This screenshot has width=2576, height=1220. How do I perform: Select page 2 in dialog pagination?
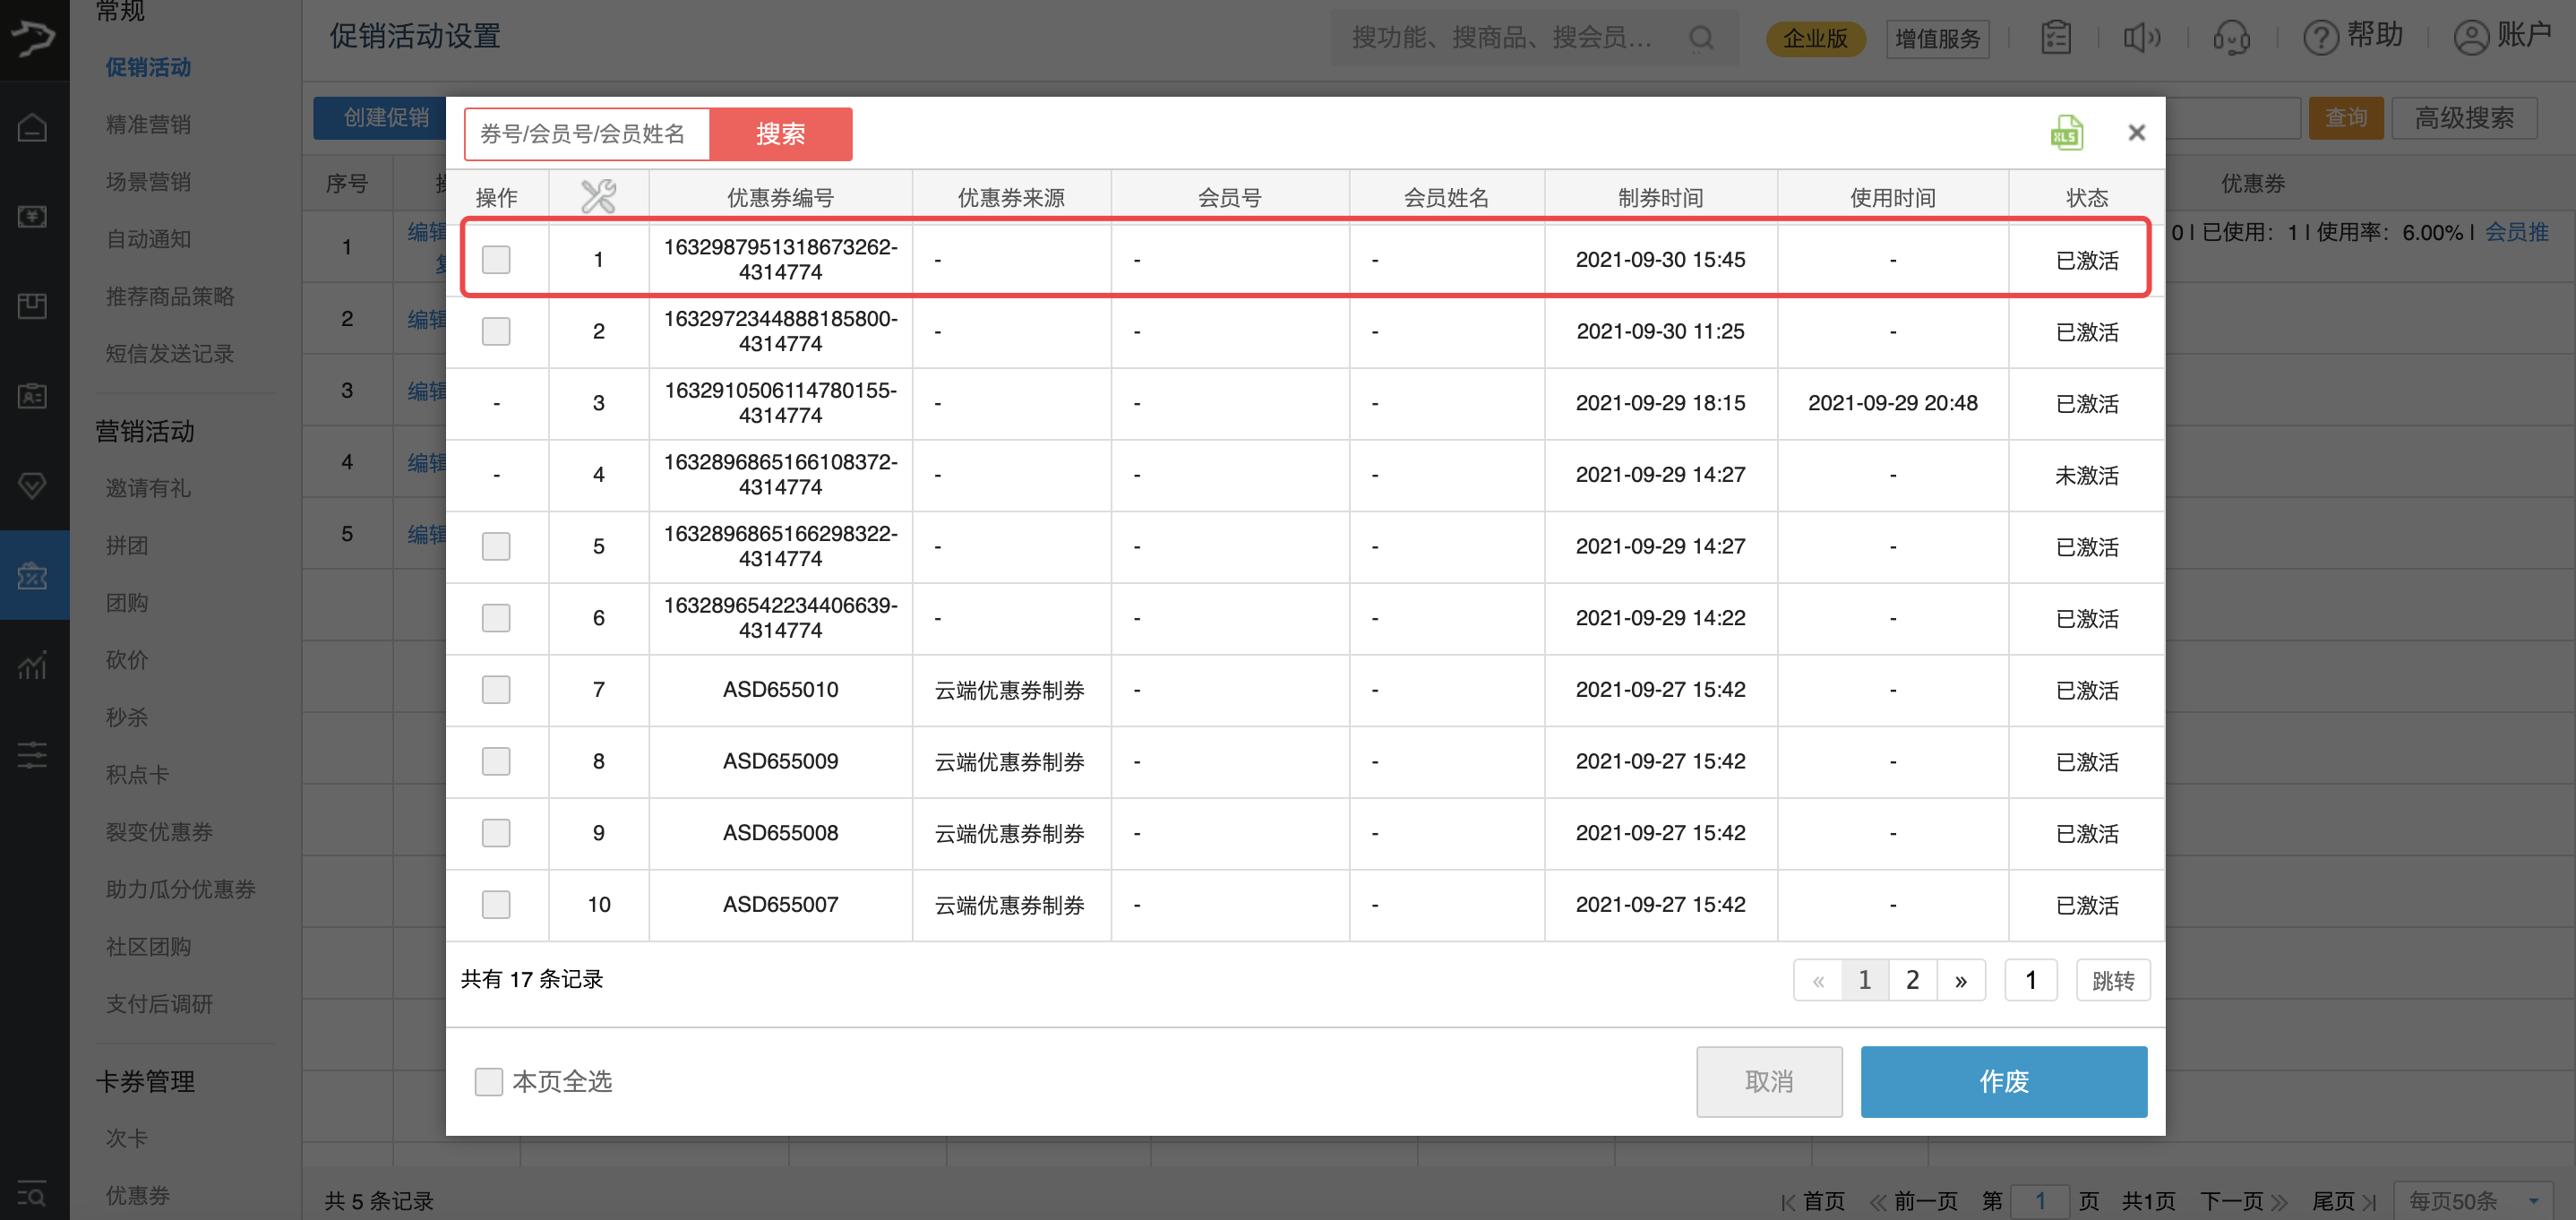coord(1913,980)
